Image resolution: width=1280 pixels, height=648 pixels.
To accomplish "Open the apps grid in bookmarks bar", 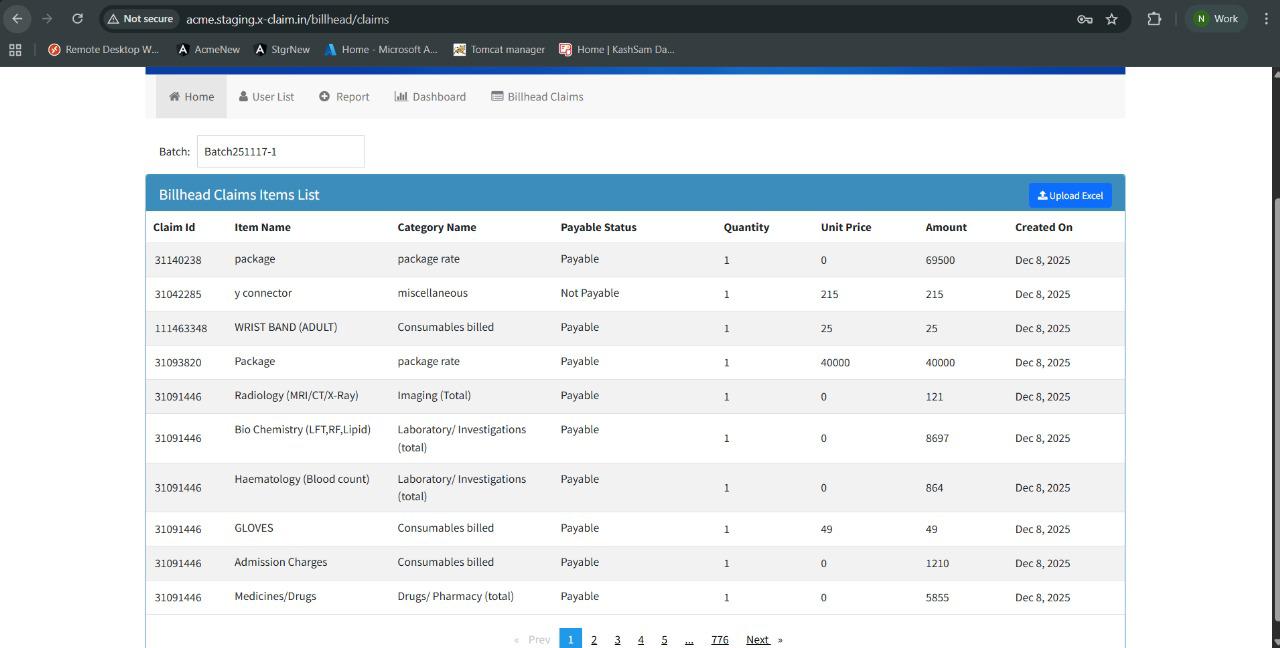I will pos(15,49).
